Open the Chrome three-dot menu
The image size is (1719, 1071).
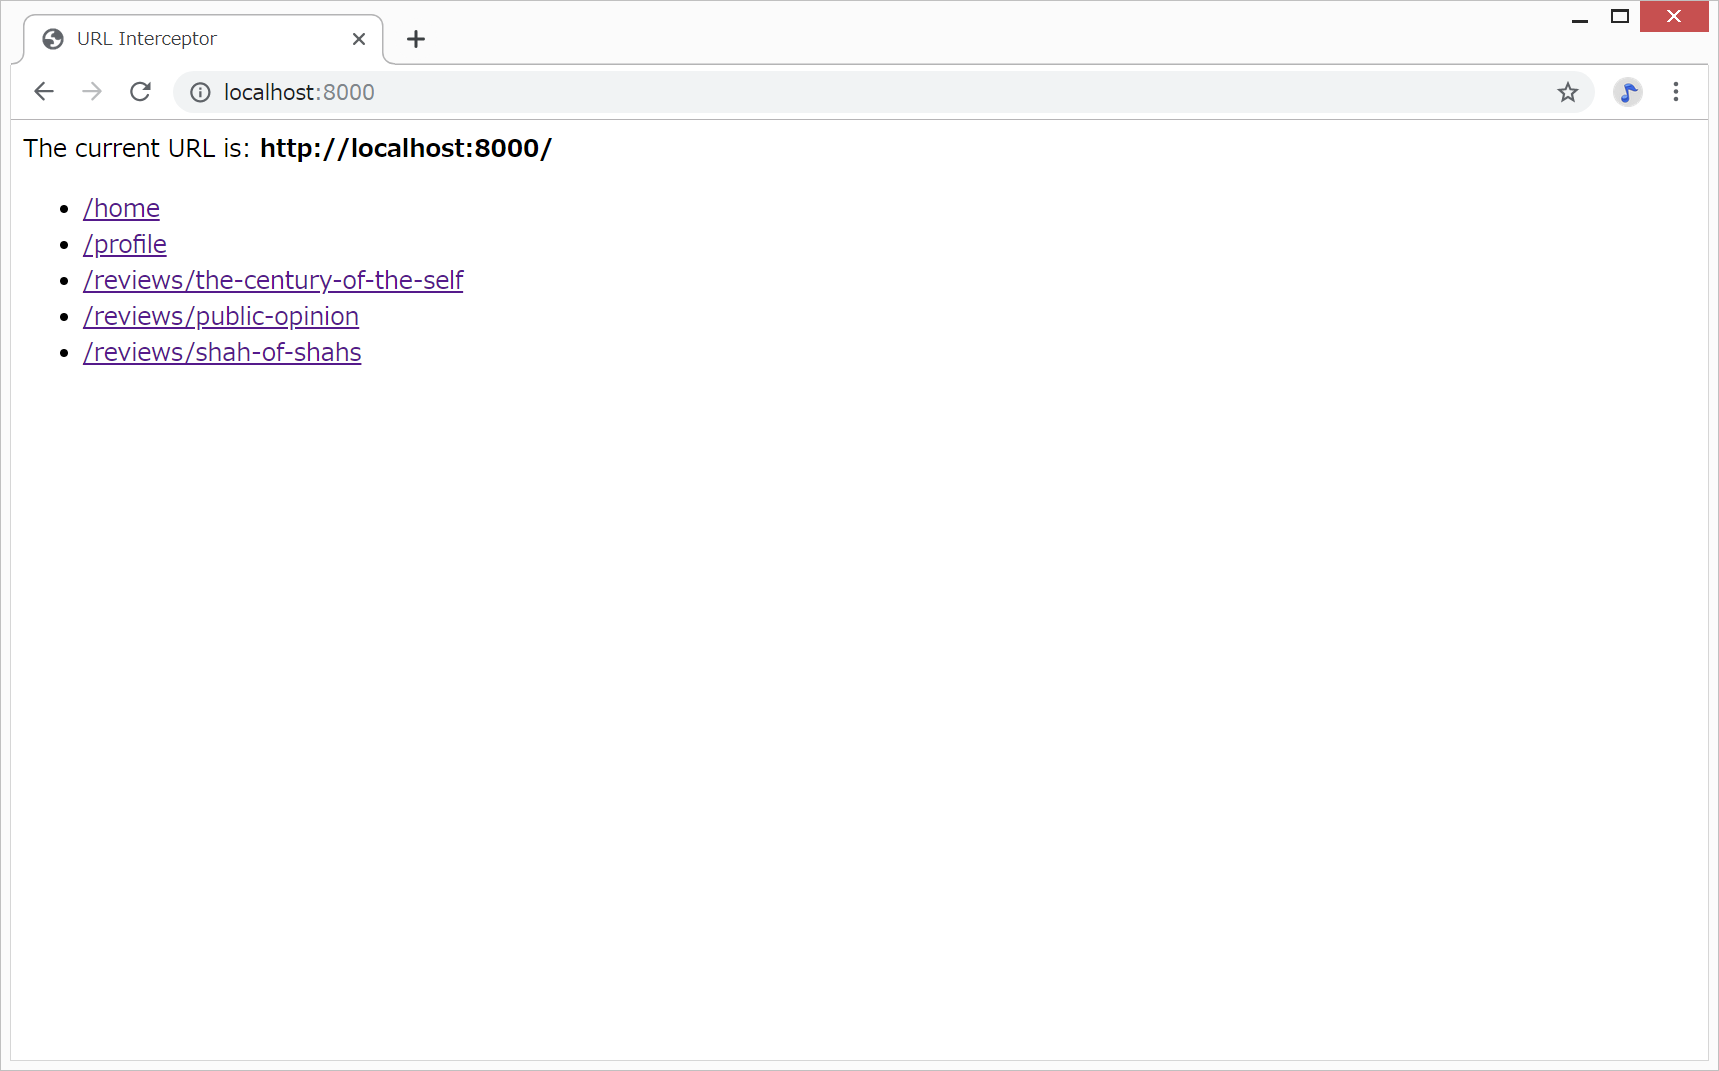1675,92
